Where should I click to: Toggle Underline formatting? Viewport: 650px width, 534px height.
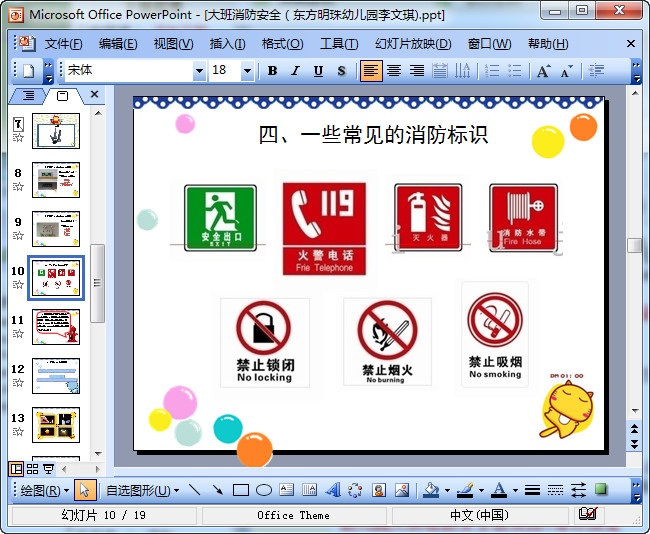[x=318, y=71]
